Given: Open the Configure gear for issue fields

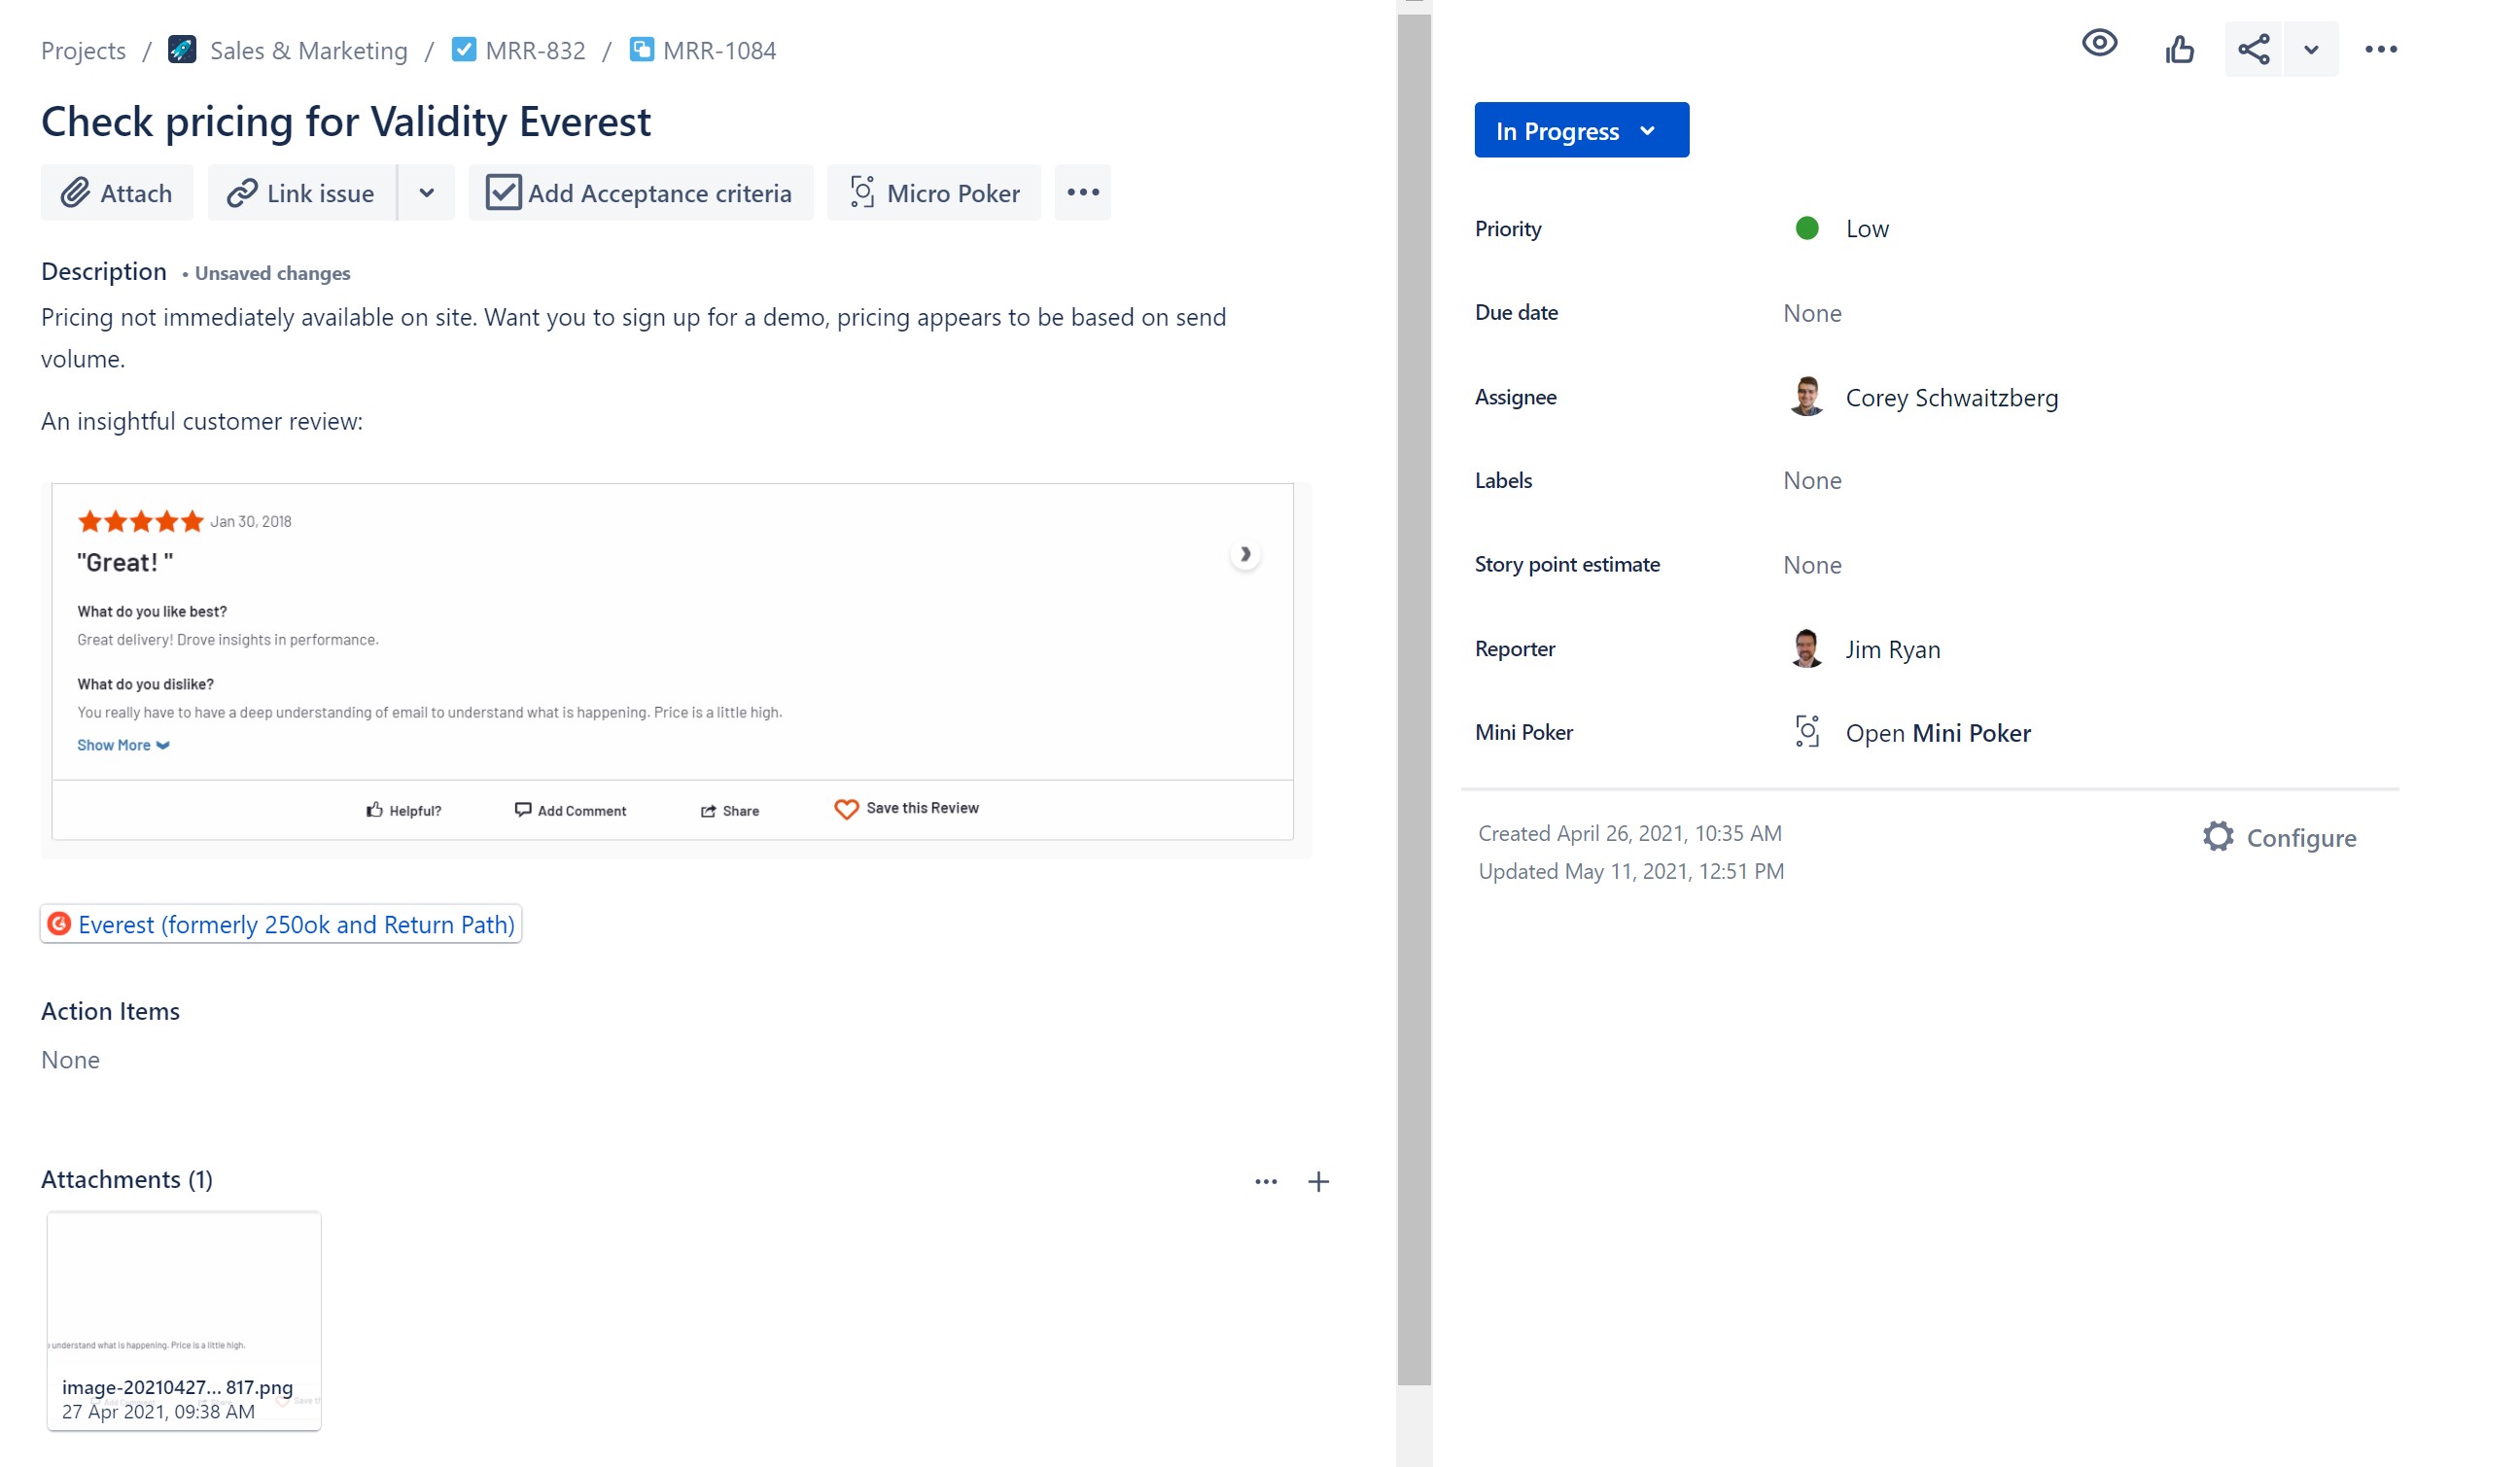Looking at the screenshot, I should pyautogui.click(x=2220, y=837).
